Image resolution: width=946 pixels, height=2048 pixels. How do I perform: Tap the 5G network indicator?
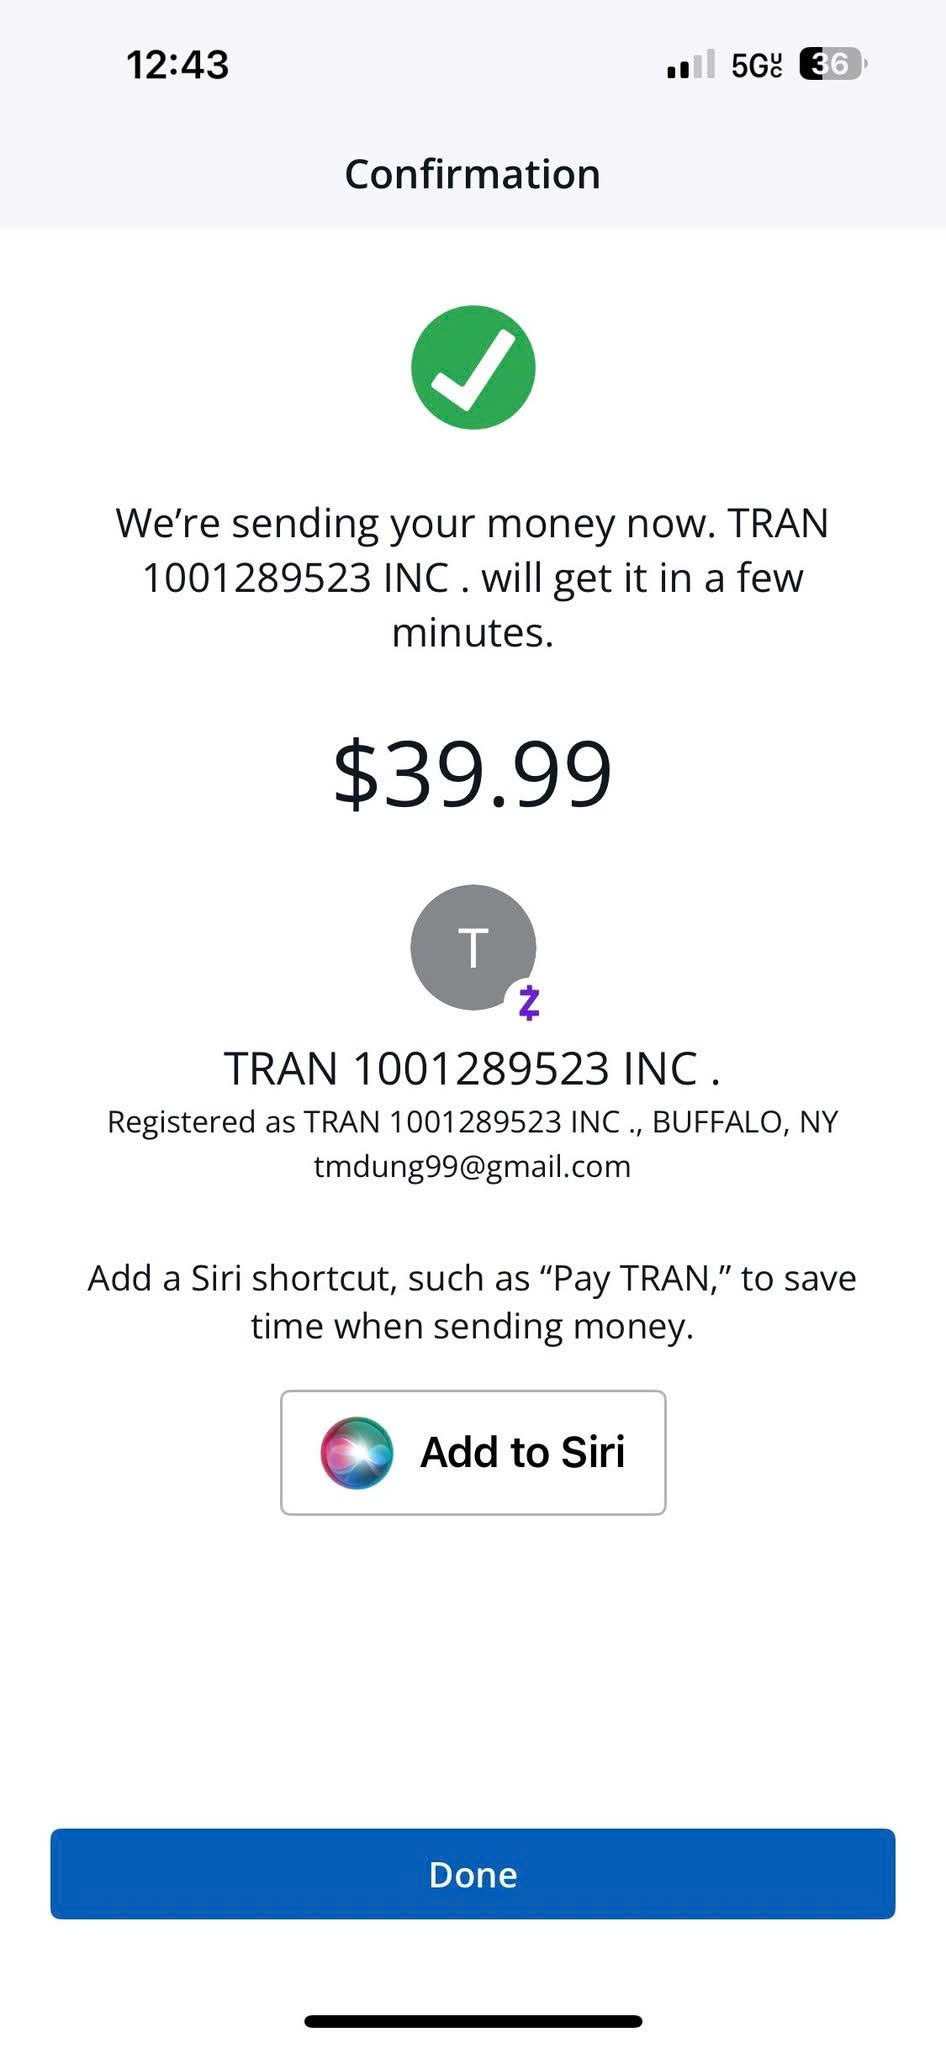(x=757, y=65)
